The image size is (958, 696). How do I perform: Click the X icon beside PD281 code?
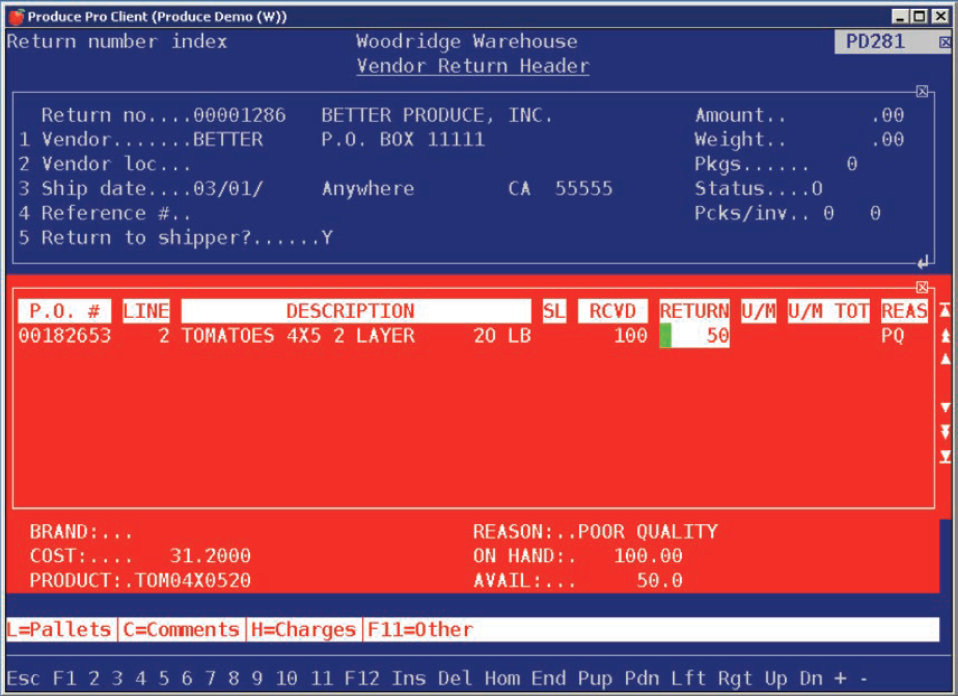pyautogui.click(x=944, y=43)
